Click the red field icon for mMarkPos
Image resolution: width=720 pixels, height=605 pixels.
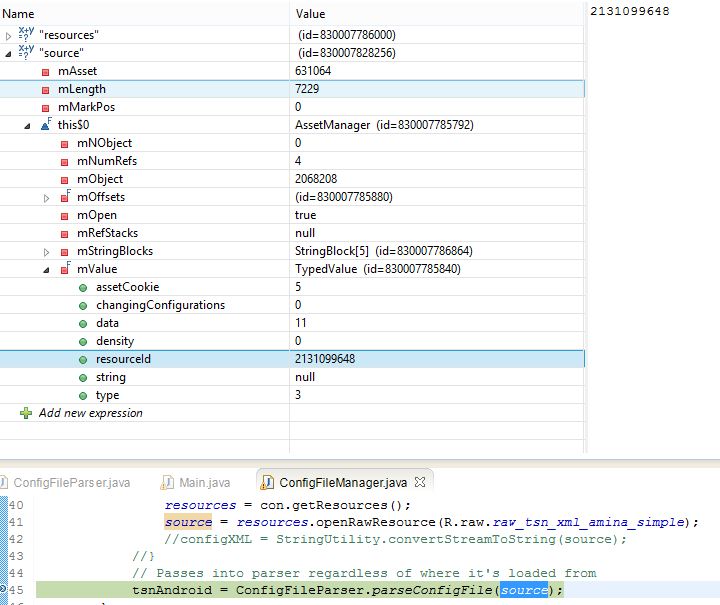pyautogui.click(x=45, y=108)
